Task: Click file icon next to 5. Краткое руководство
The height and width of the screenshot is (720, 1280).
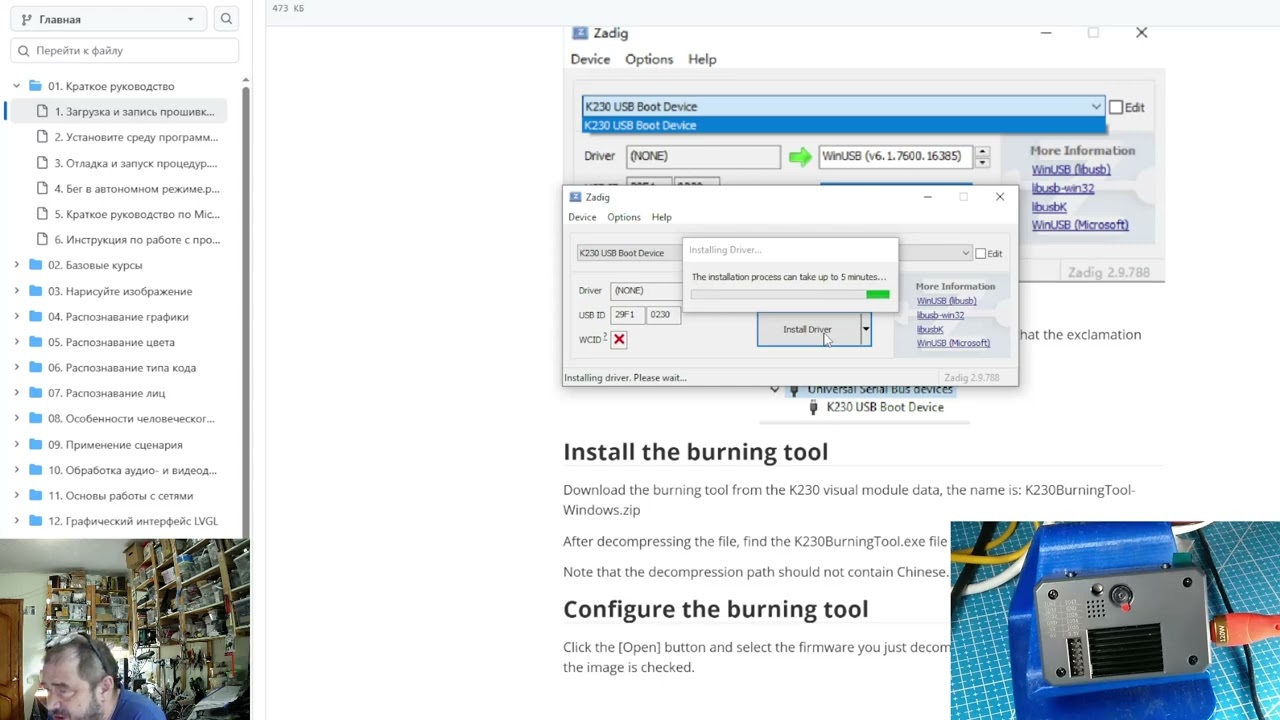Action: pyautogui.click(x=42, y=213)
